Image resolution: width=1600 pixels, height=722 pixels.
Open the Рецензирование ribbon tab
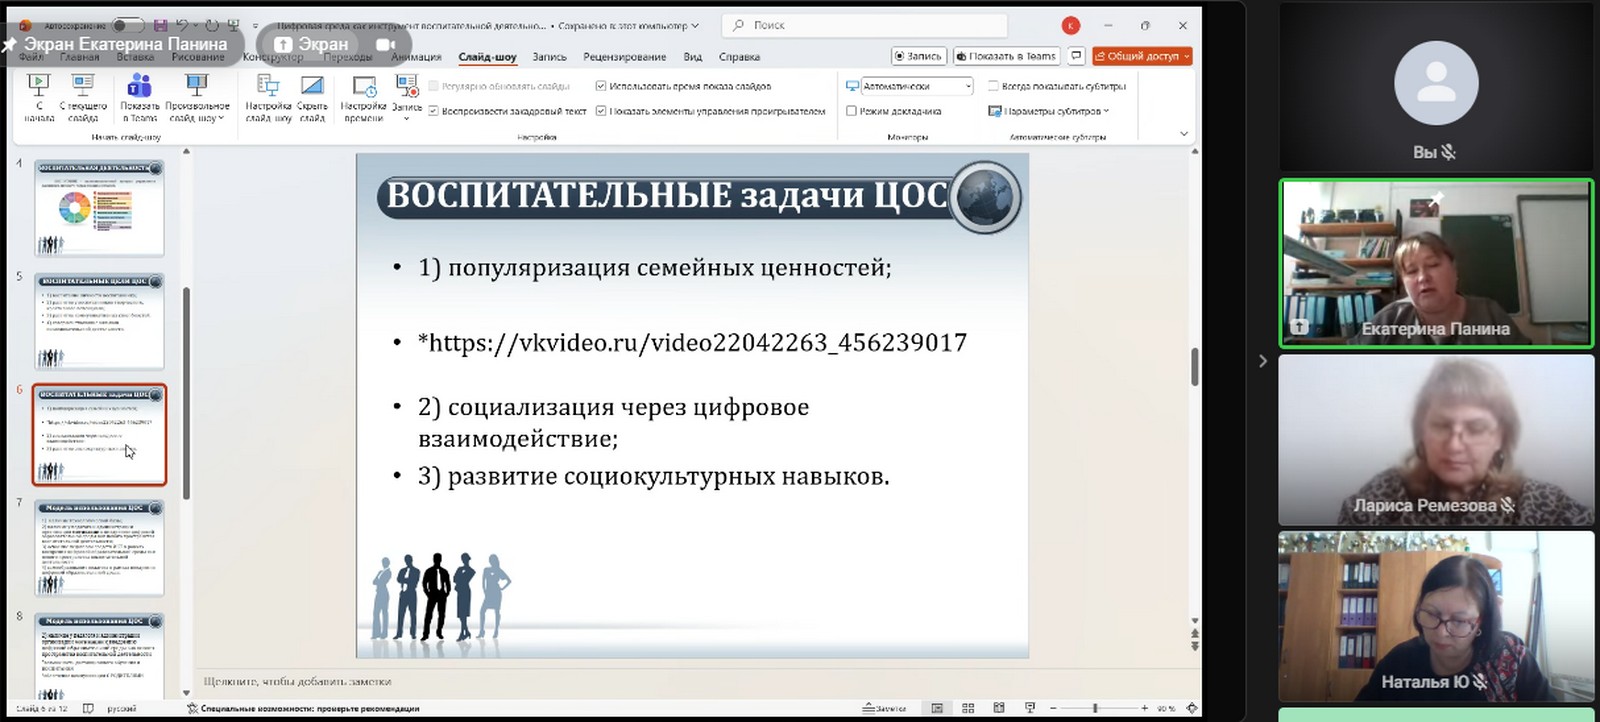[624, 57]
